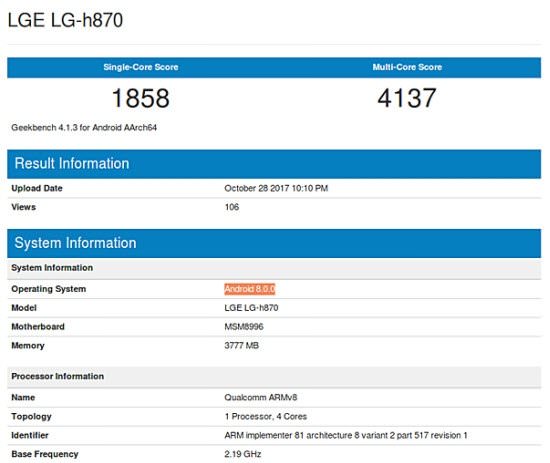550x463 pixels.
Task: Select the memory value 3777 MB
Action: [x=241, y=345]
